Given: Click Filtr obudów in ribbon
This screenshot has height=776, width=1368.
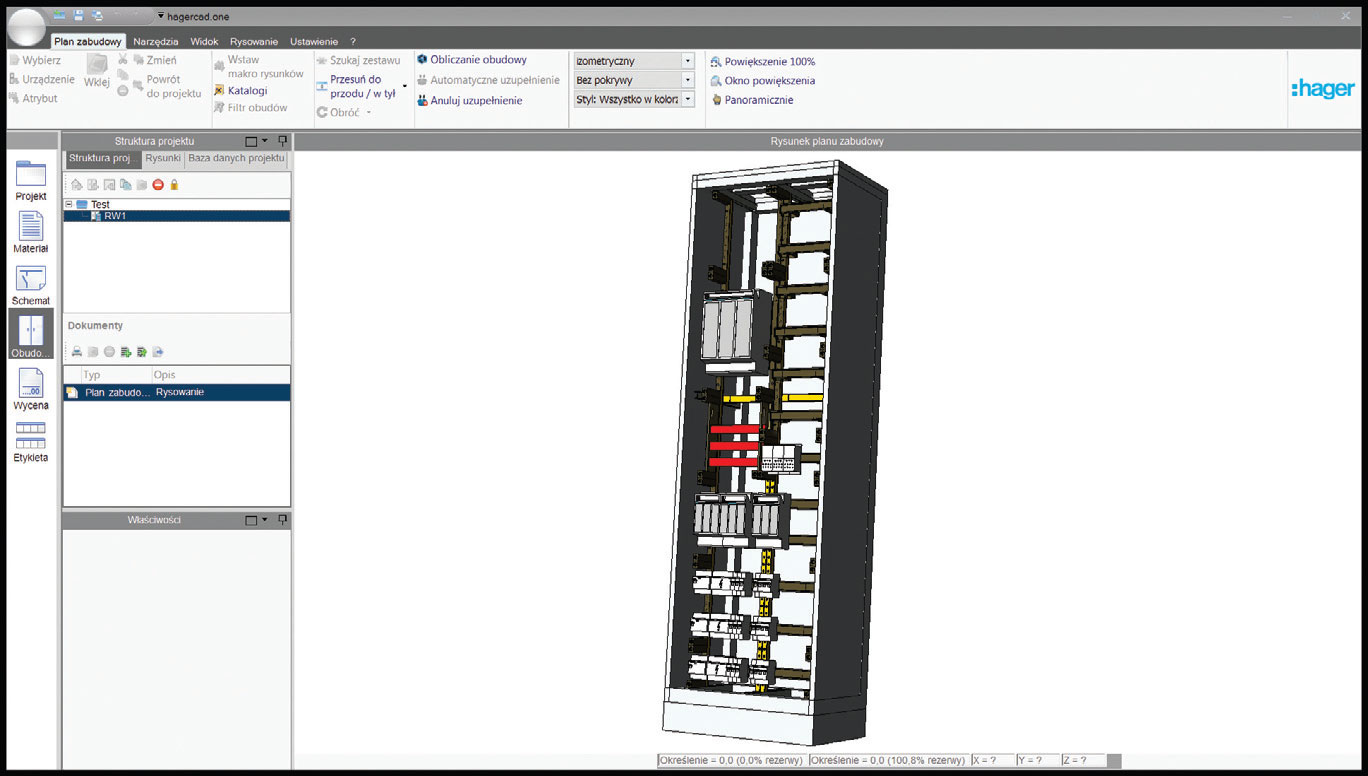Looking at the screenshot, I should pyautogui.click(x=250, y=107).
